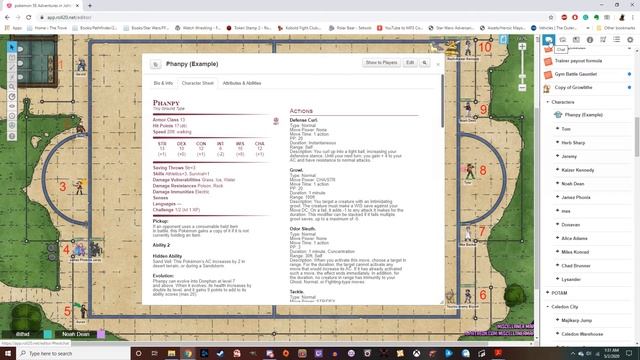640x360 pixels.
Task: Reload the page in browser
Action: tap(28, 18)
